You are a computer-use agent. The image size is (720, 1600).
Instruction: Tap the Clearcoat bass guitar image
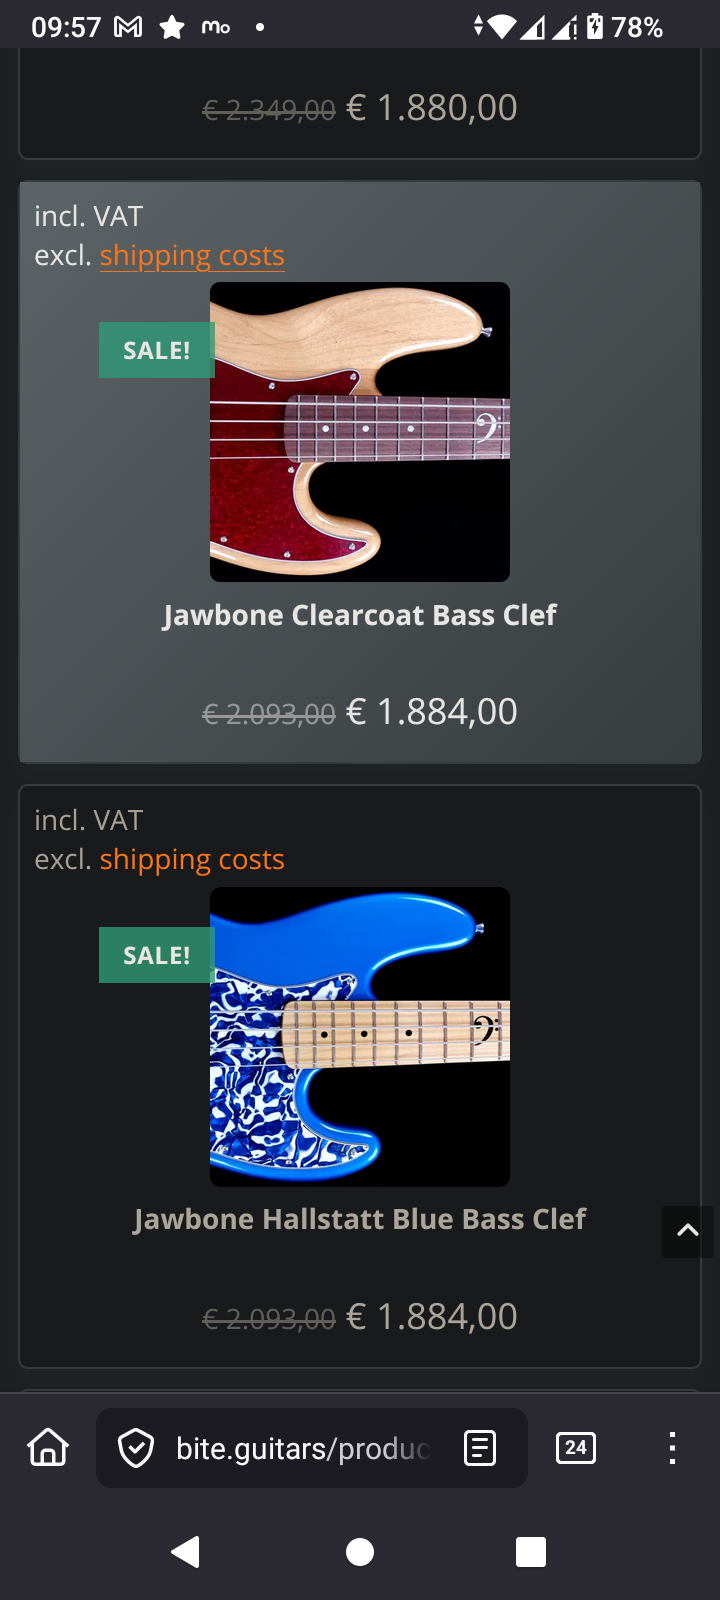coord(360,432)
